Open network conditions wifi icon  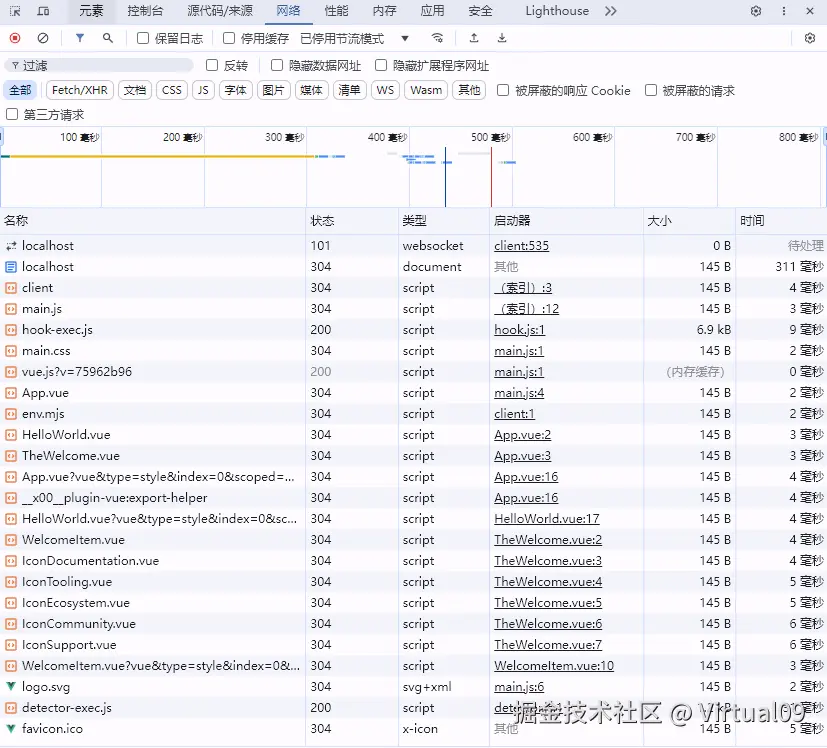coord(437,38)
